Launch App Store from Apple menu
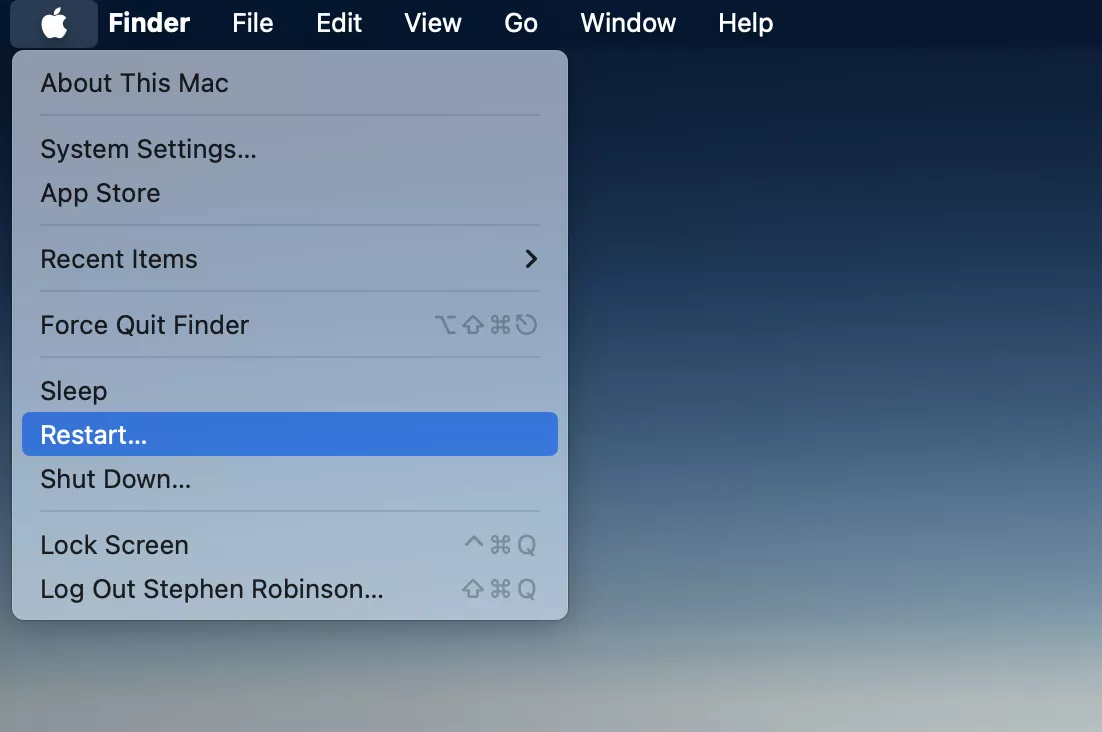The width and height of the screenshot is (1102, 732). (x=290, y=193)
